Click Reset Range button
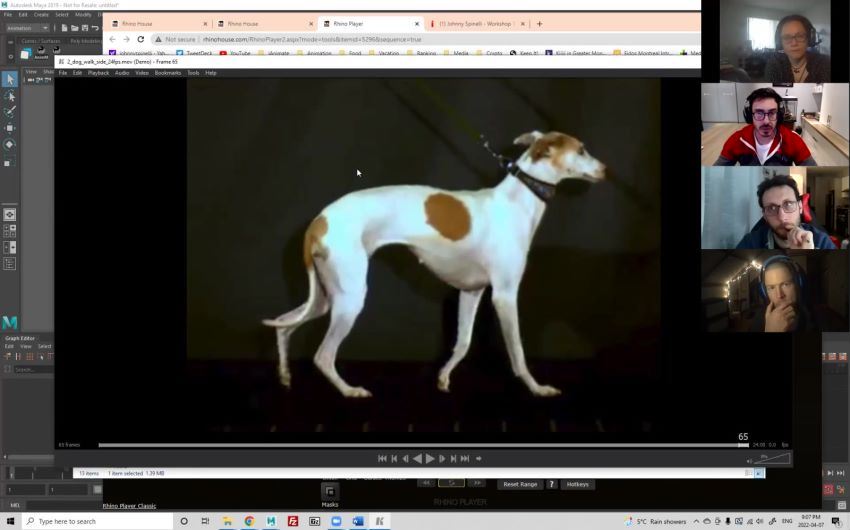Screen dimensions: 850x530 (520, 484)
